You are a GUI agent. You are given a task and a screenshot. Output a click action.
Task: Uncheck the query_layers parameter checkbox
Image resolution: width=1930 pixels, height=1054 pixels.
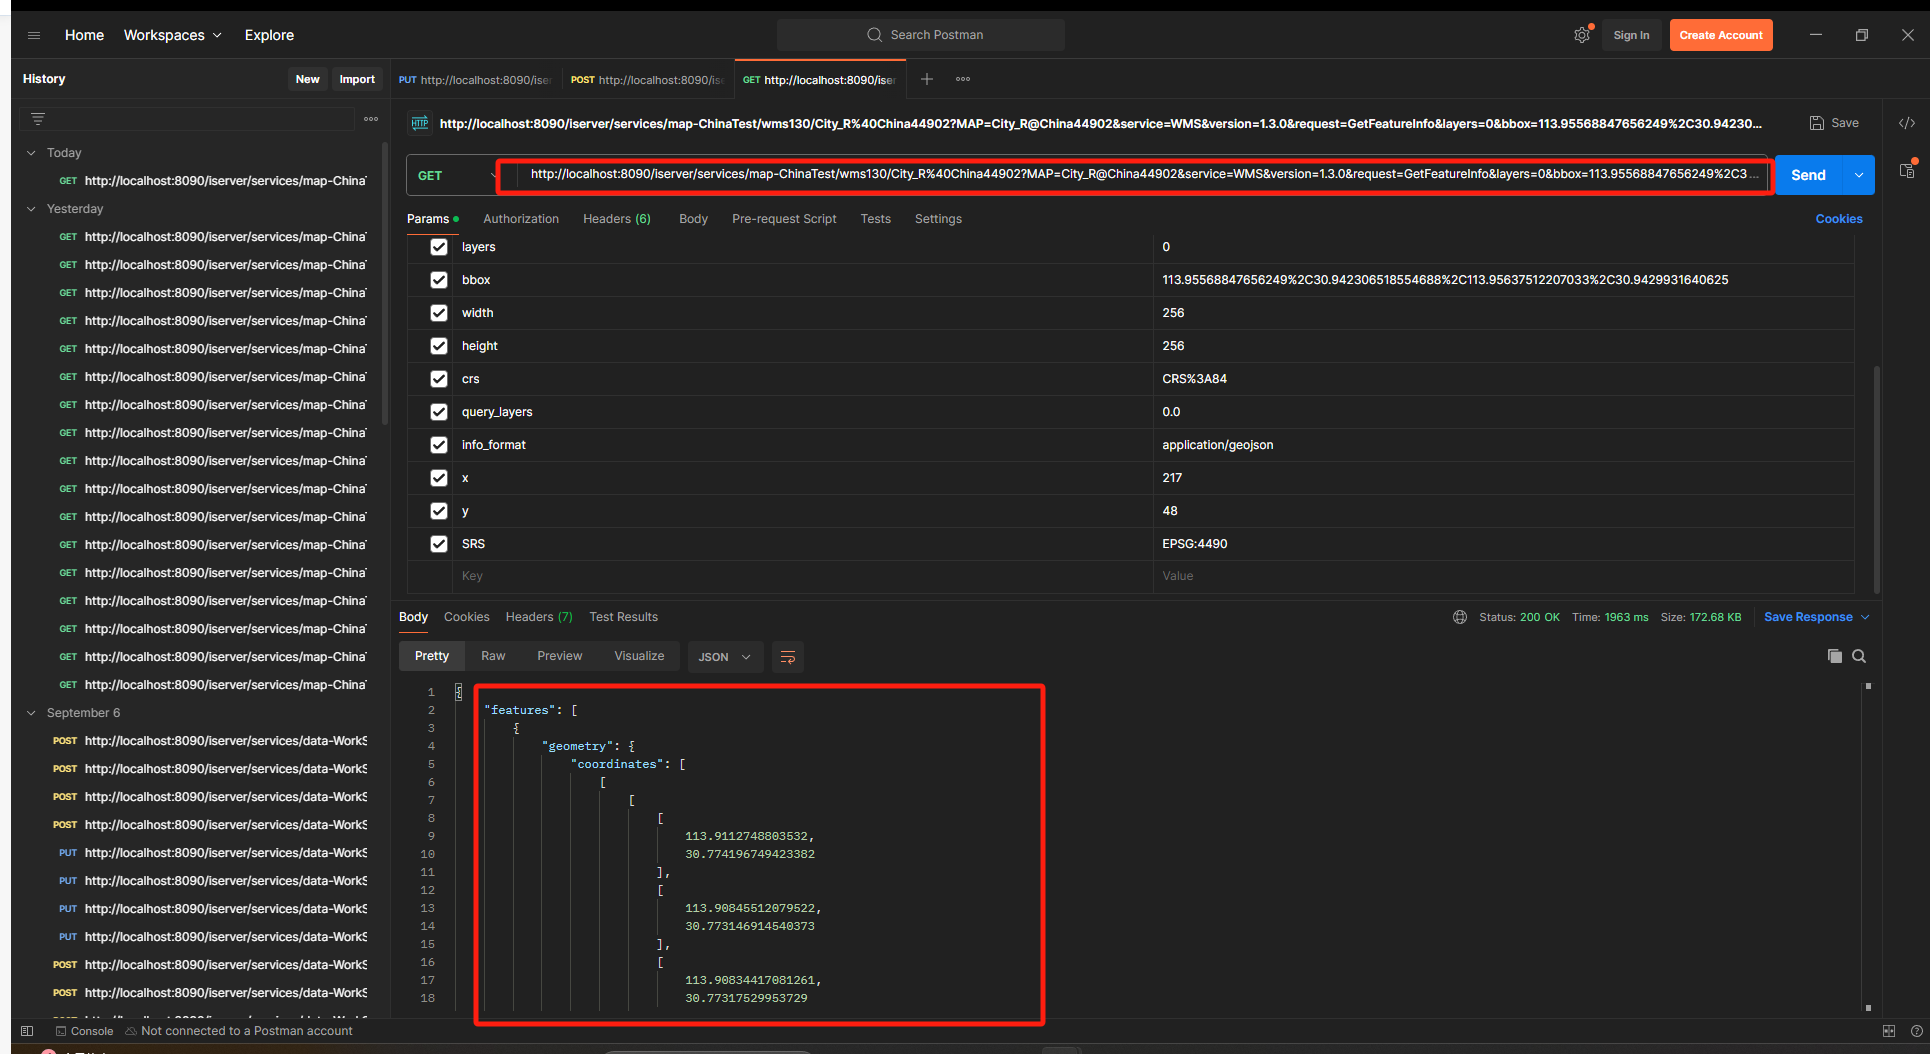pos(439,412)
